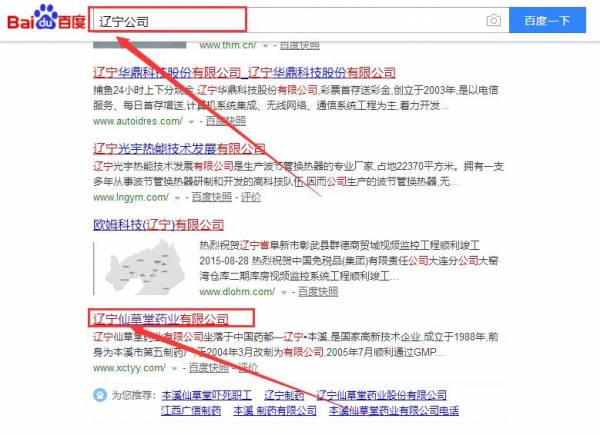The width and height of the screenshot is (600, 435).
Task: Open 辽宁仙草堂药业有限公司 result title
Action: point(161,319)
